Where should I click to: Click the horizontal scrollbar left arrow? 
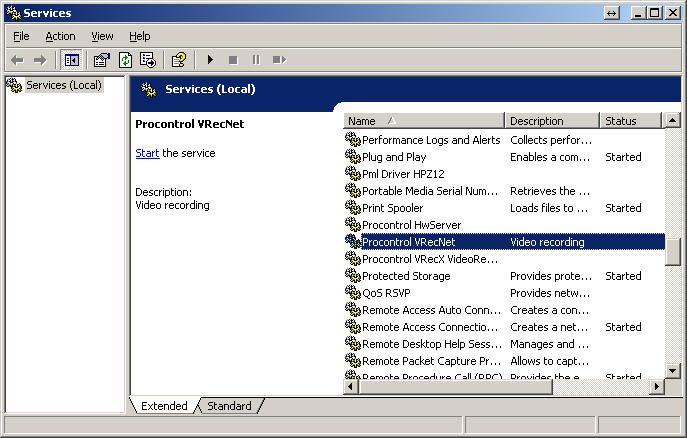351,386
